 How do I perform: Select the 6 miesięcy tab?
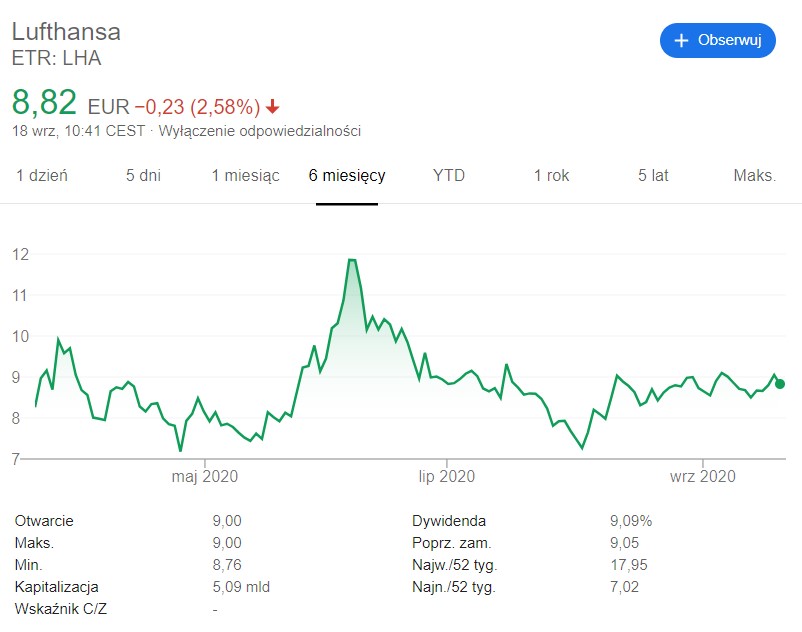[347, 175]
